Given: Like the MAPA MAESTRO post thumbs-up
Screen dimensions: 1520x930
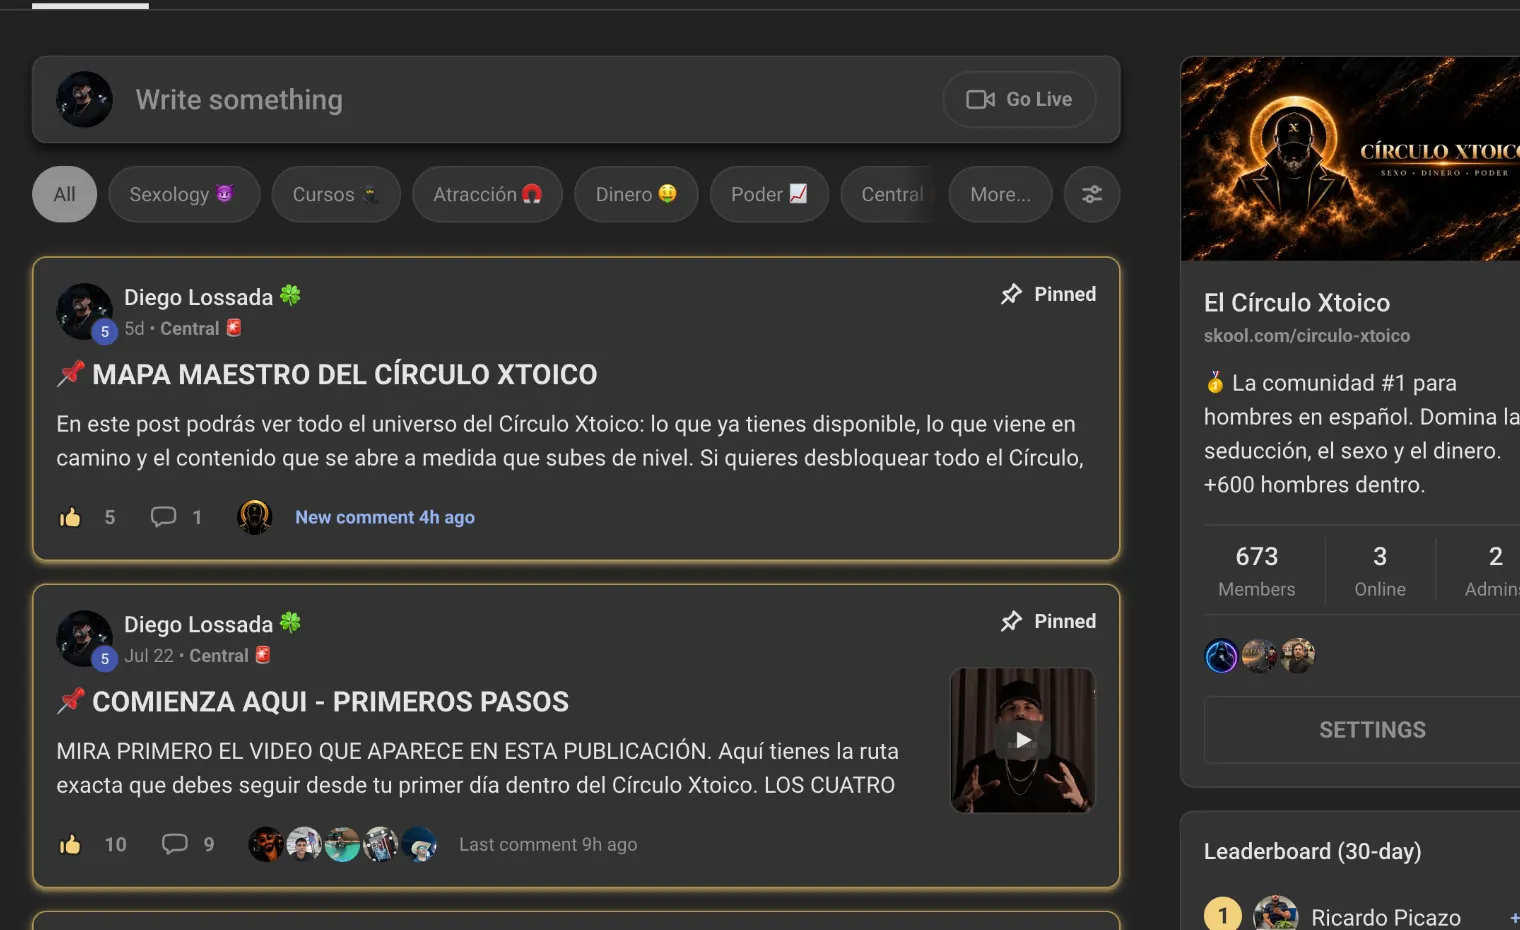Looking at the screenshot, I should pyautogui.click(x=70, y=517).
